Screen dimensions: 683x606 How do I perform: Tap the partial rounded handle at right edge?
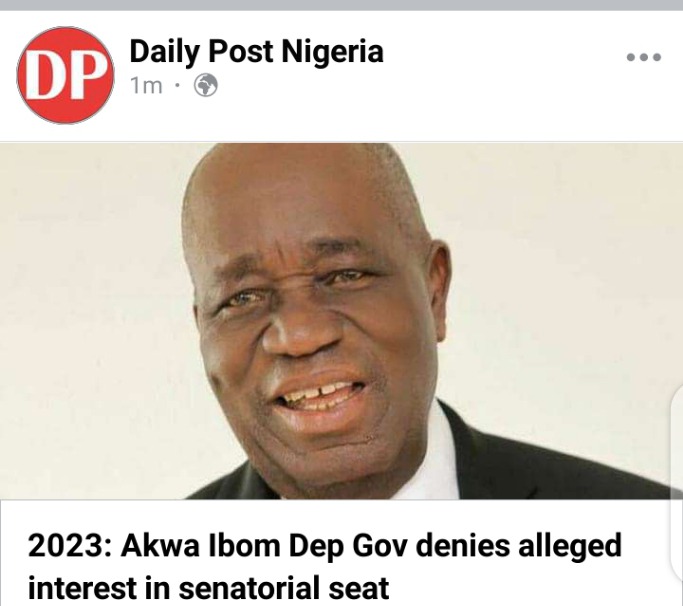point(676,440)
